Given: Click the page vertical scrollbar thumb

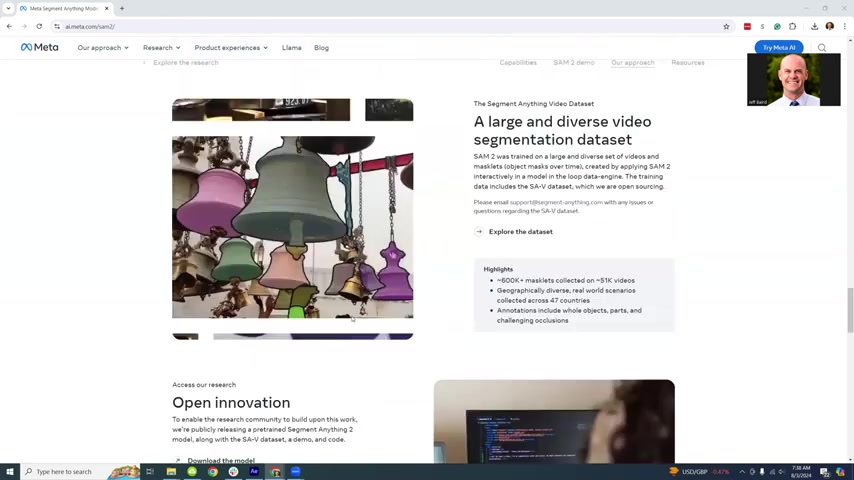Looking at the screenshot, I should click(x=850, y=310).
